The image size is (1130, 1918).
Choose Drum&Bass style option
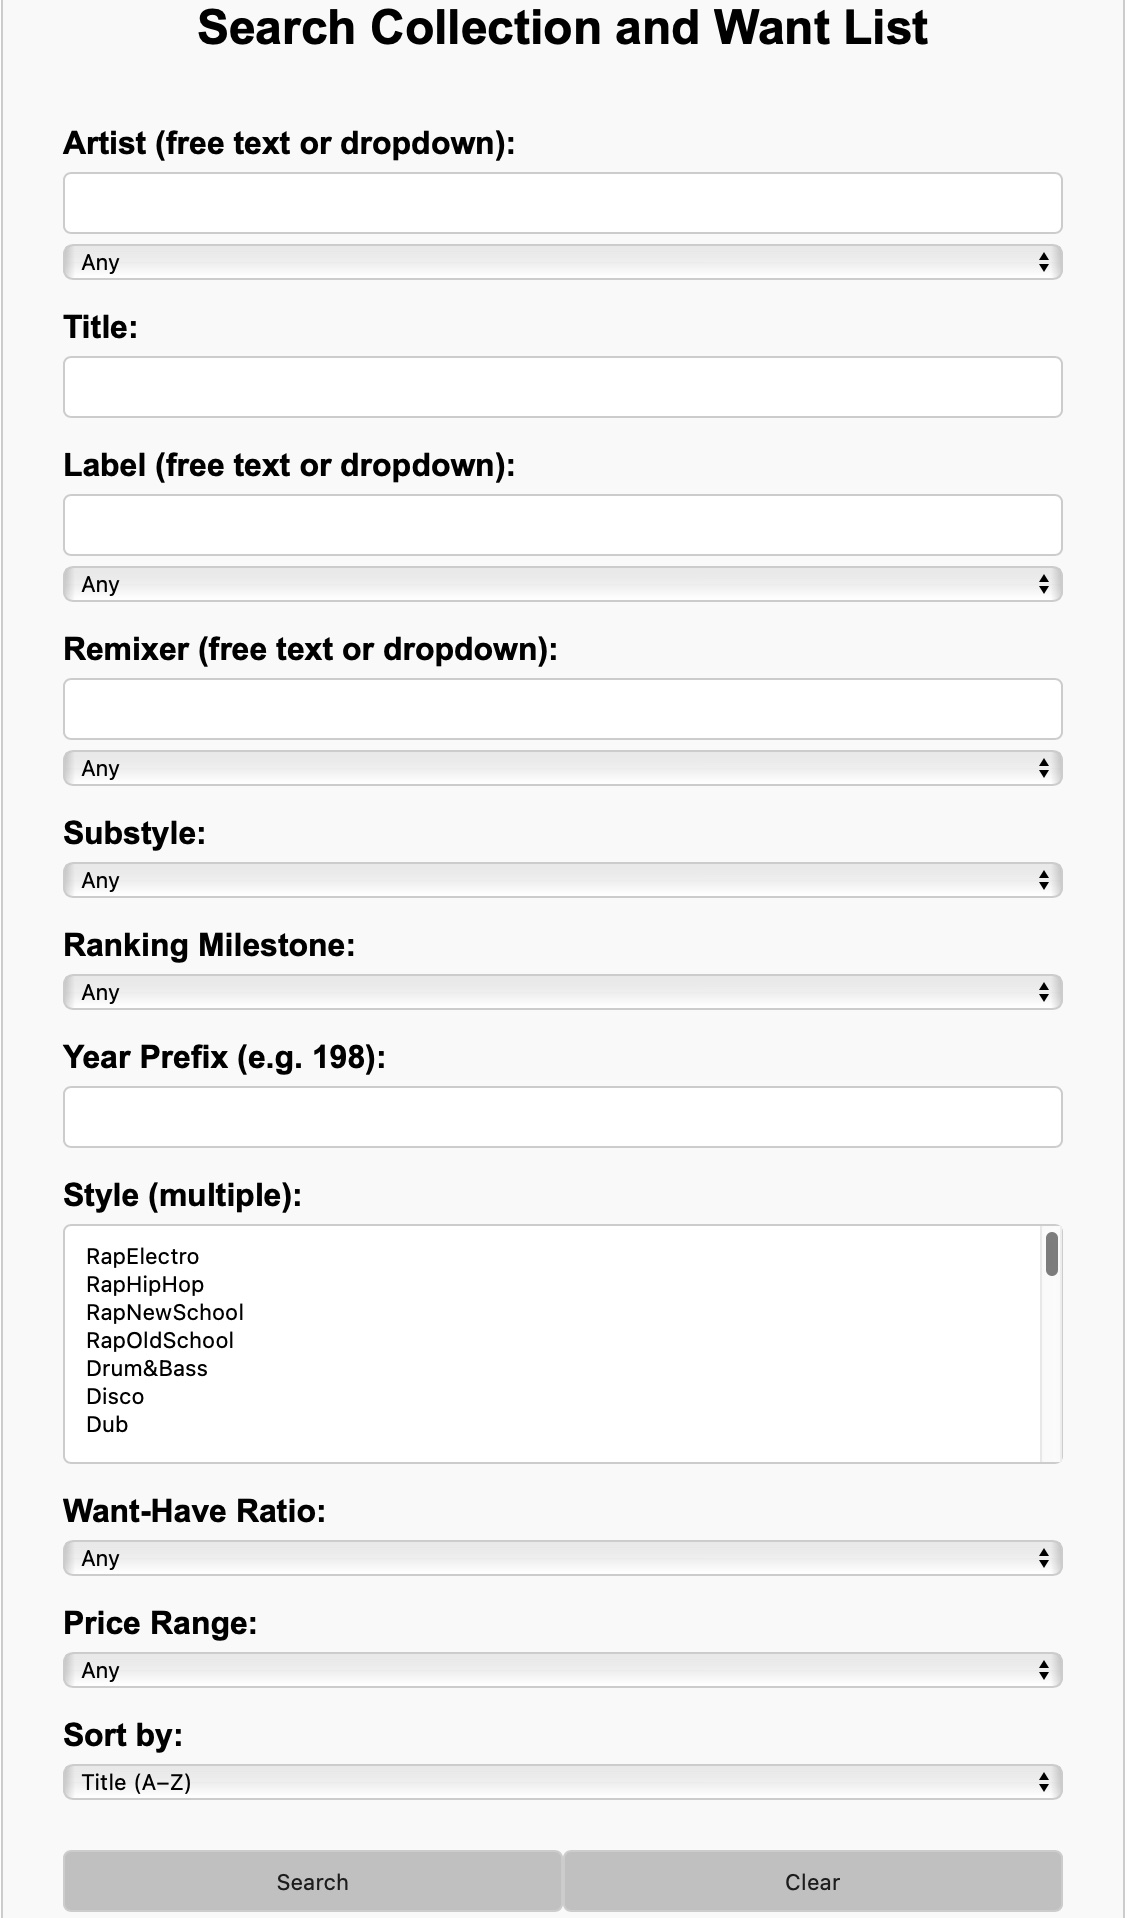147,1369
